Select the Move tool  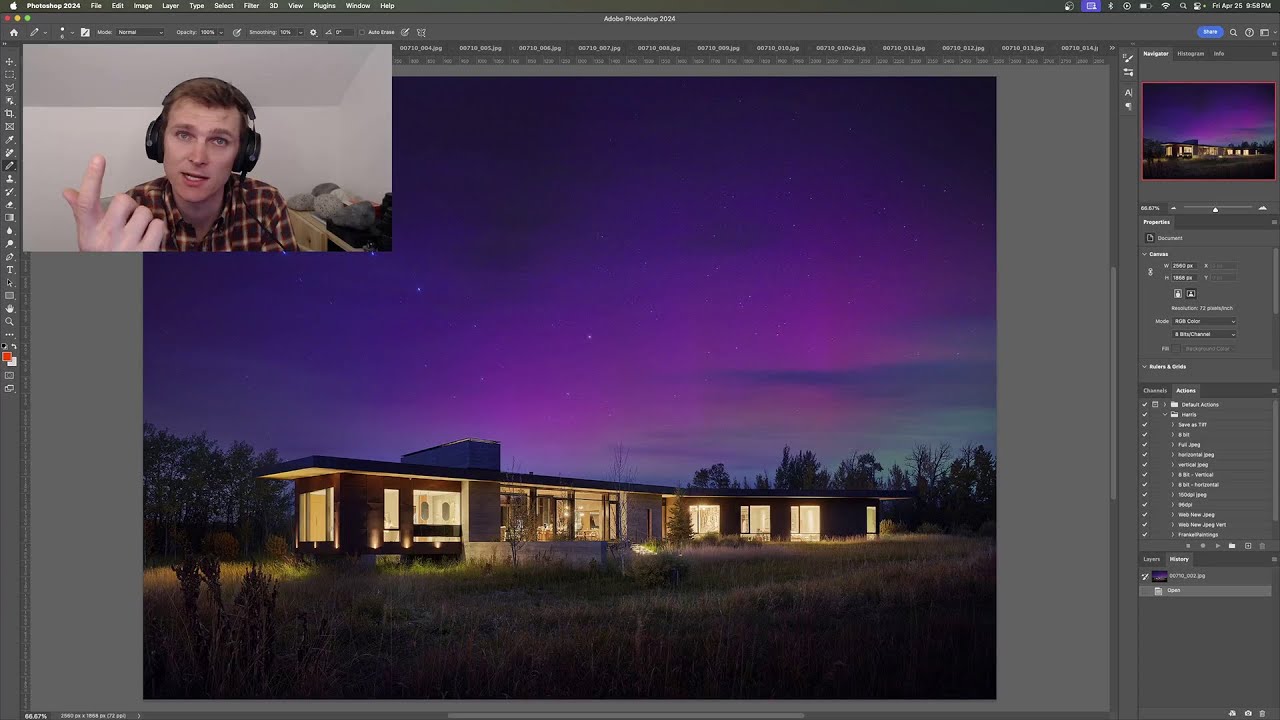10,62
